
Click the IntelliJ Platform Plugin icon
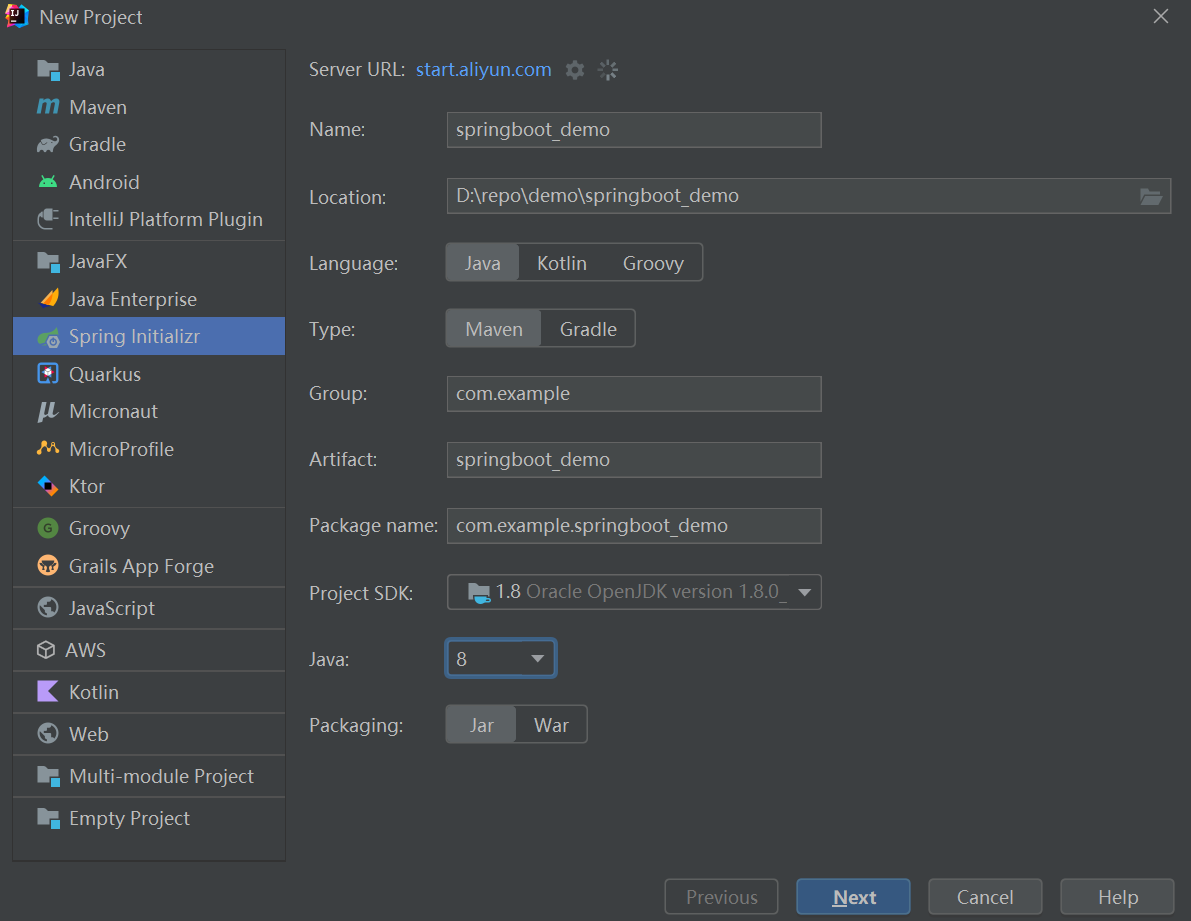(48, 219)
